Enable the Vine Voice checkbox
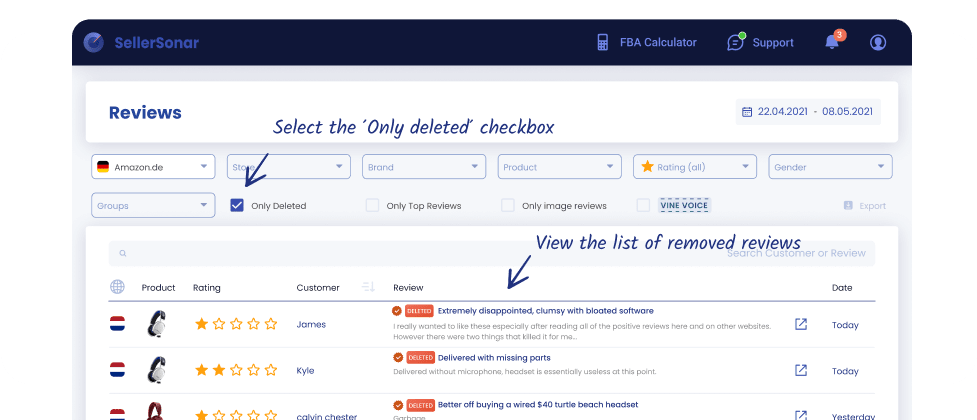Viewport: 977px width, 420px height. point(644,206)
